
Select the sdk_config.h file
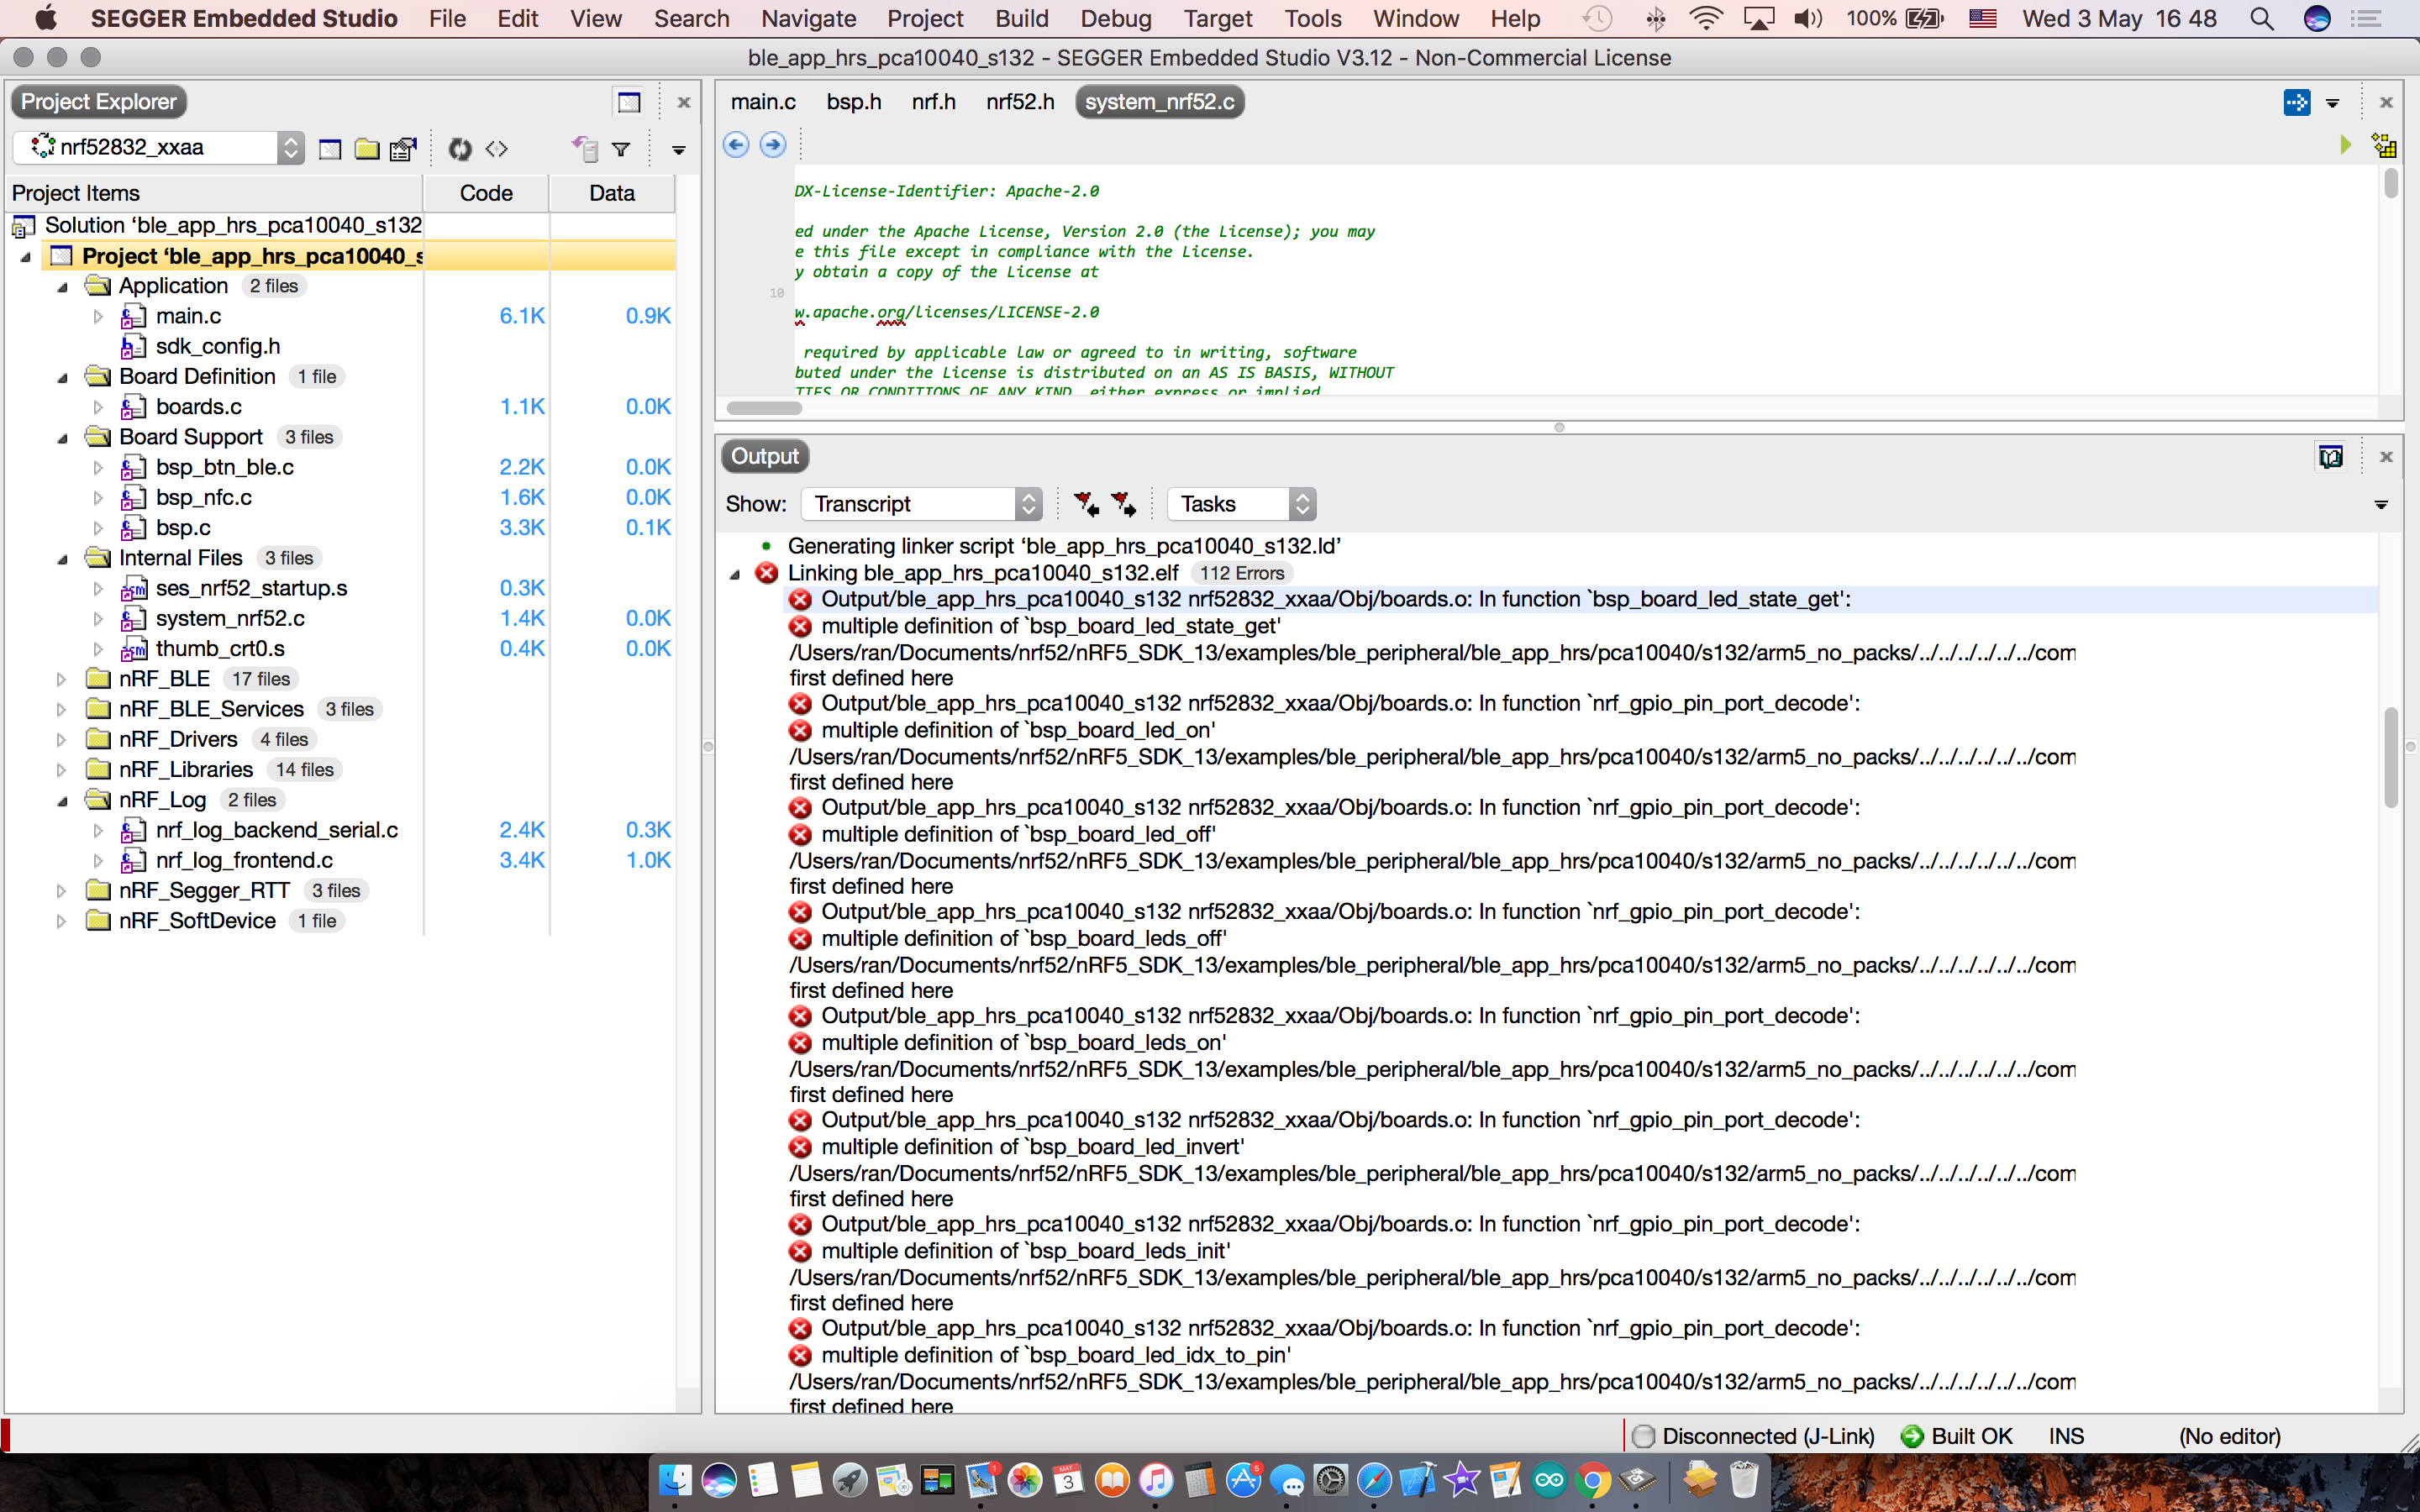coord(218,346)
